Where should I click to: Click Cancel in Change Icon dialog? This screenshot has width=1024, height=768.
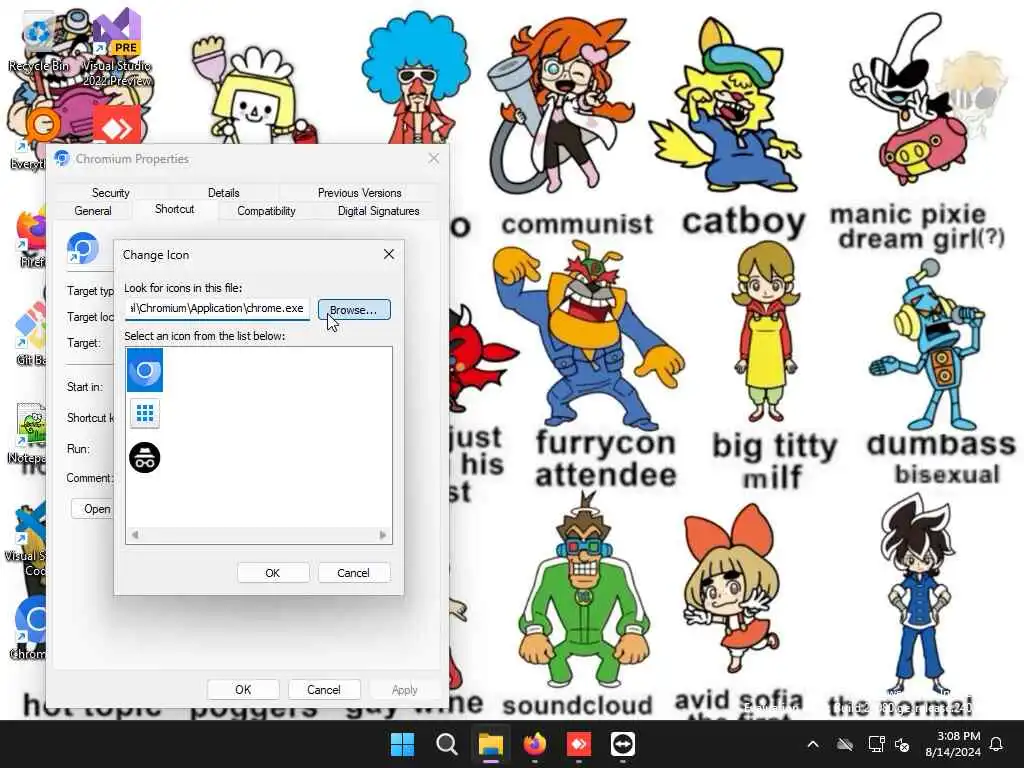[353, 573]
